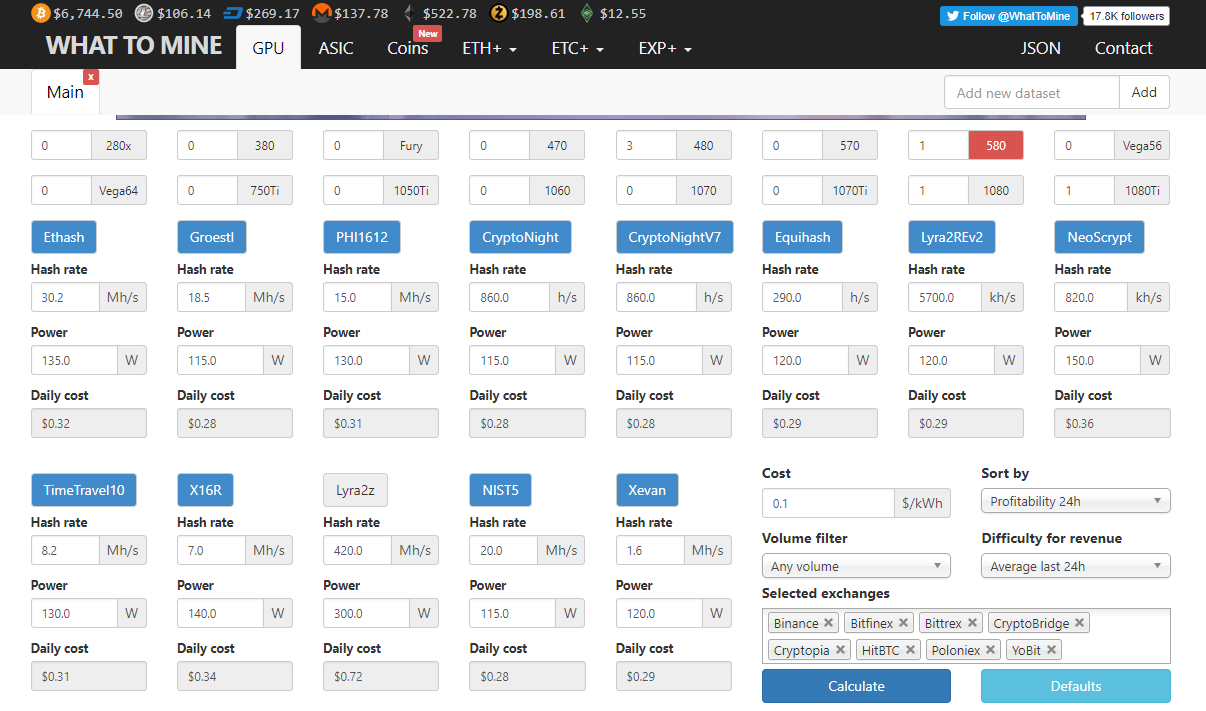This screenshot has height=711, width=1206.
Task: Remove Bitfinex from selected exchanges
Action: tap(903, 623)
